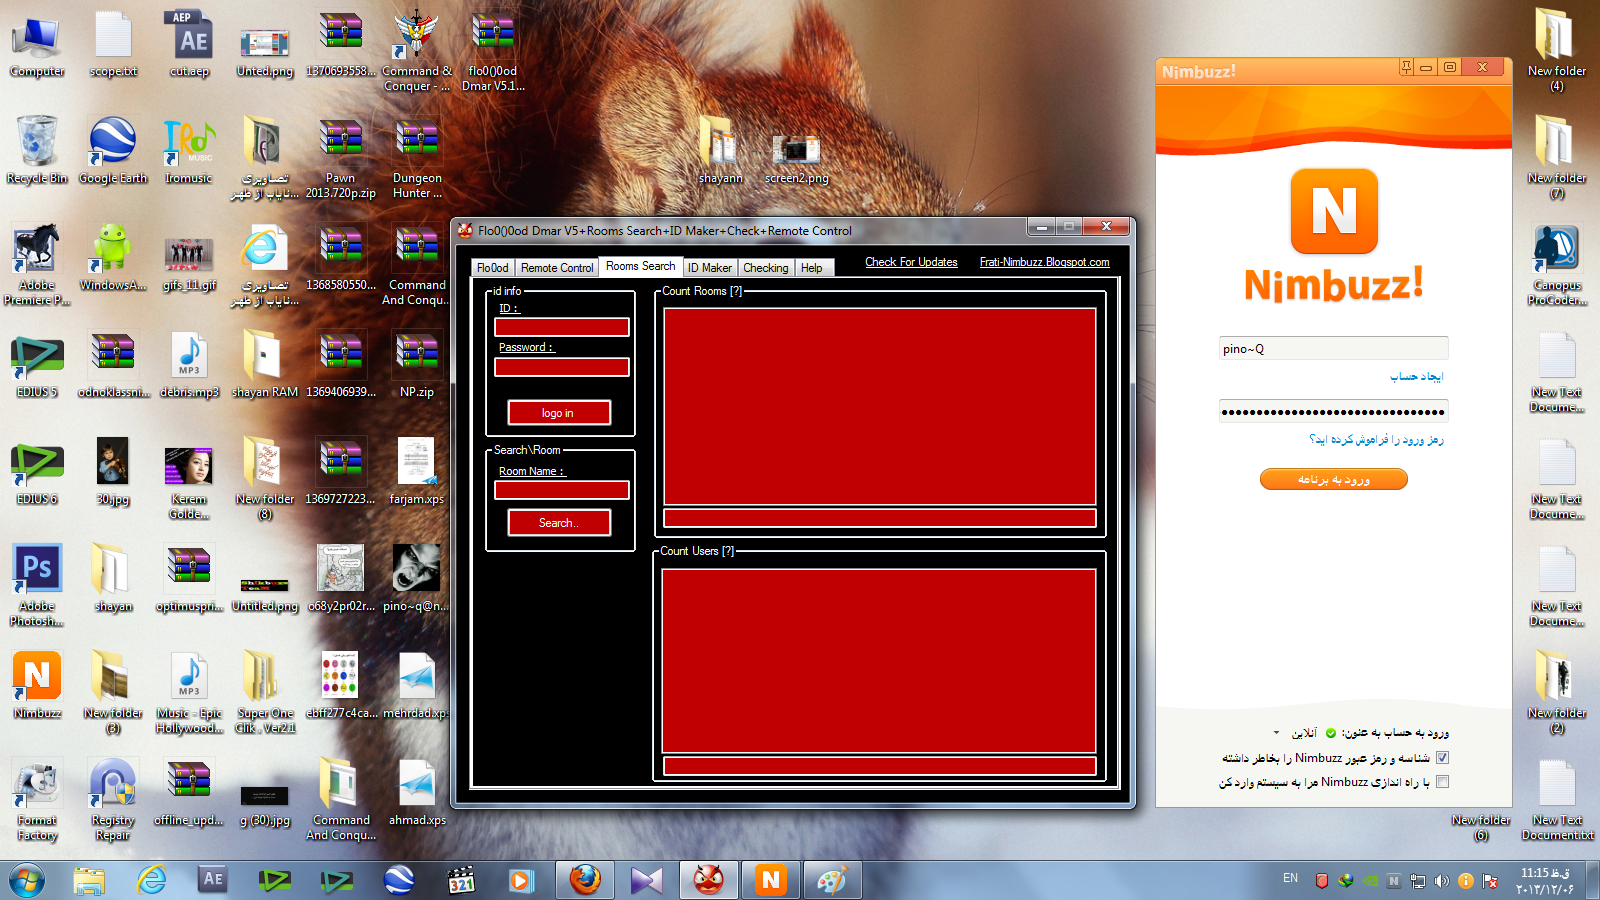
Task: Select the flo0()0od Dmar V5.1 archive
Action: click(x=493, y=52)
